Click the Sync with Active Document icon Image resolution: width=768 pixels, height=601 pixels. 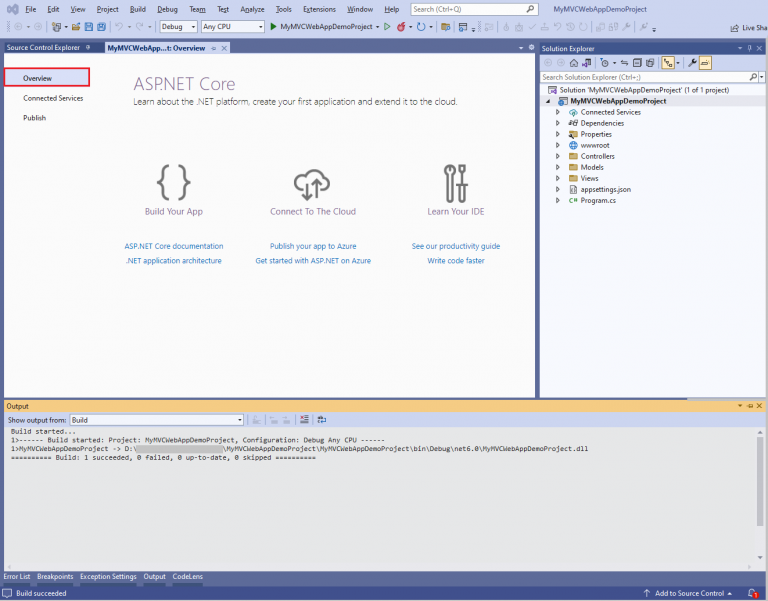point(623,62)
